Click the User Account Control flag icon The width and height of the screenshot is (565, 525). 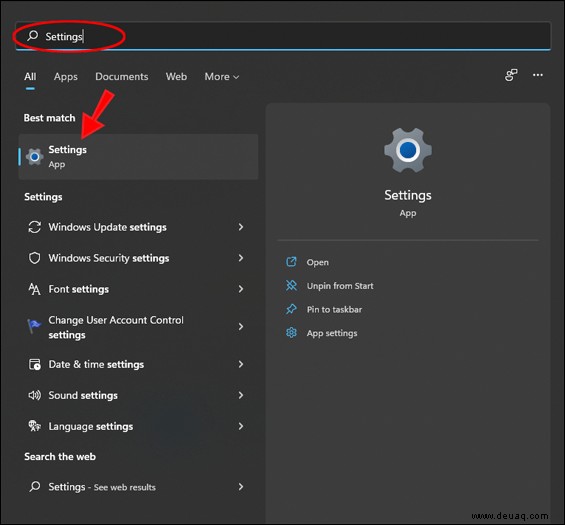click(35, 326)
